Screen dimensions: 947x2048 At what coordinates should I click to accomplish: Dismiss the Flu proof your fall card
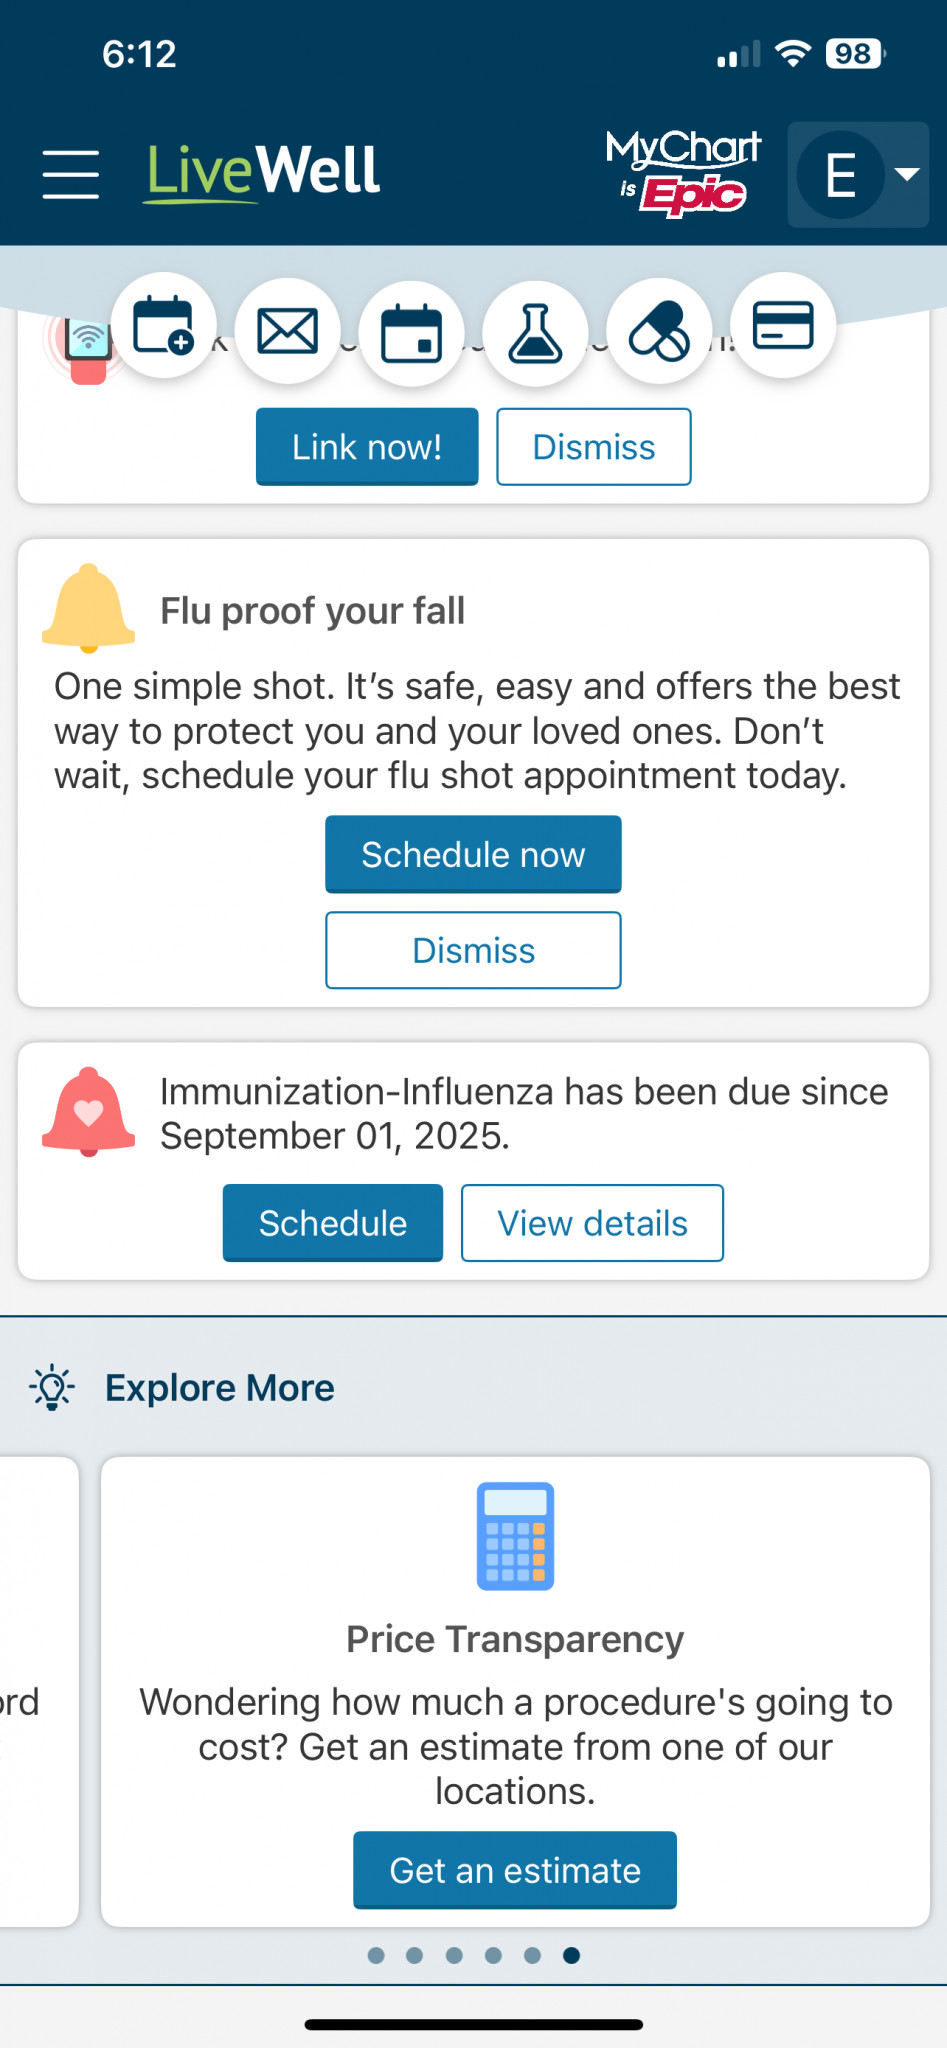473,950
